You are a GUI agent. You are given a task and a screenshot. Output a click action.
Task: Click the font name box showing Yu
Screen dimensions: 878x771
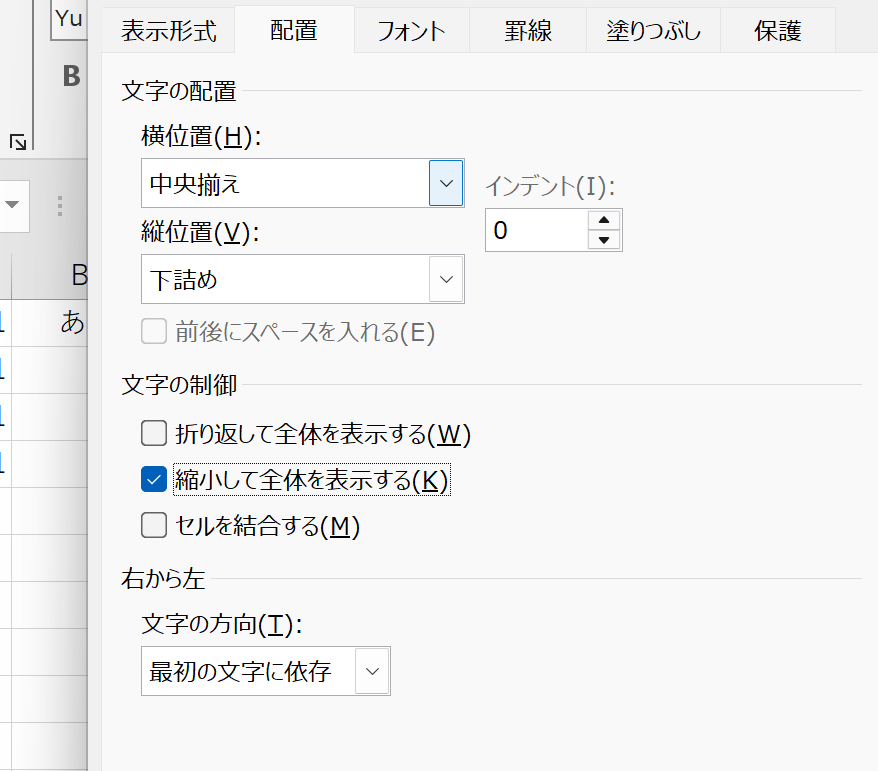click(x=69, y=19)
